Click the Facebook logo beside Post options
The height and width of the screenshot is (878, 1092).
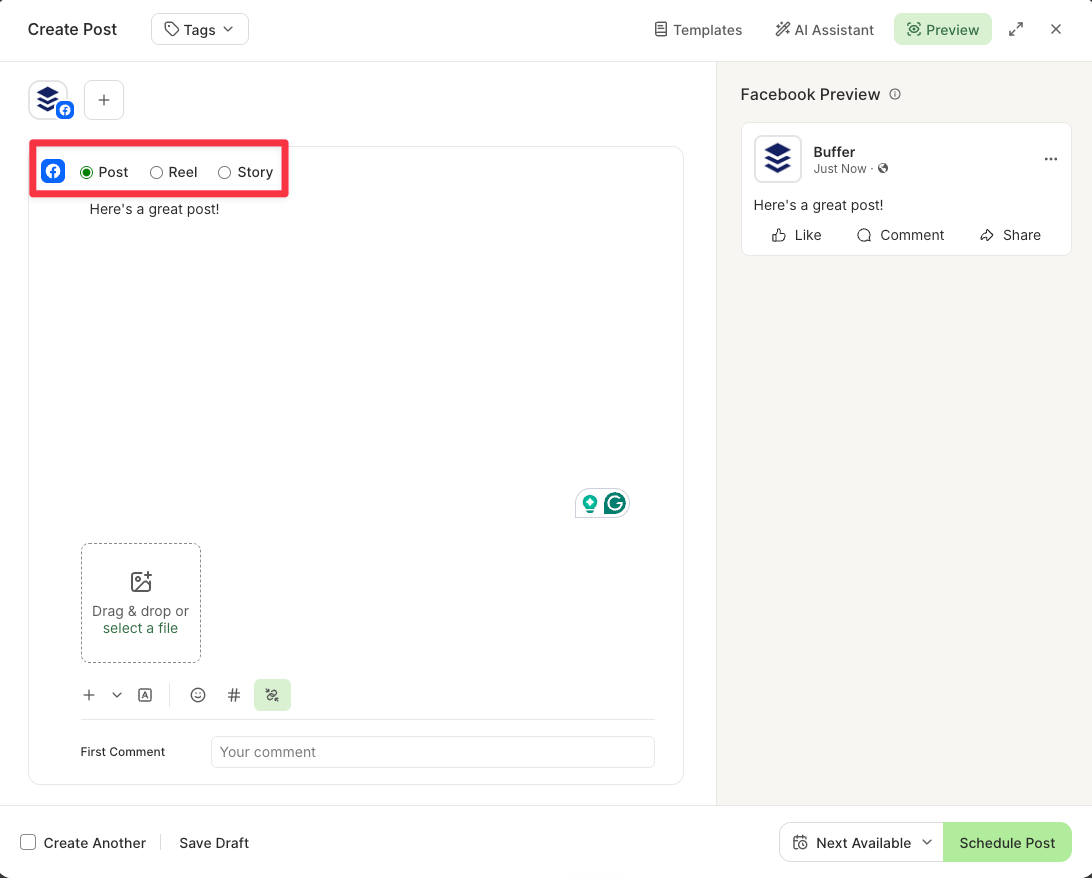[x=53, y=171]
